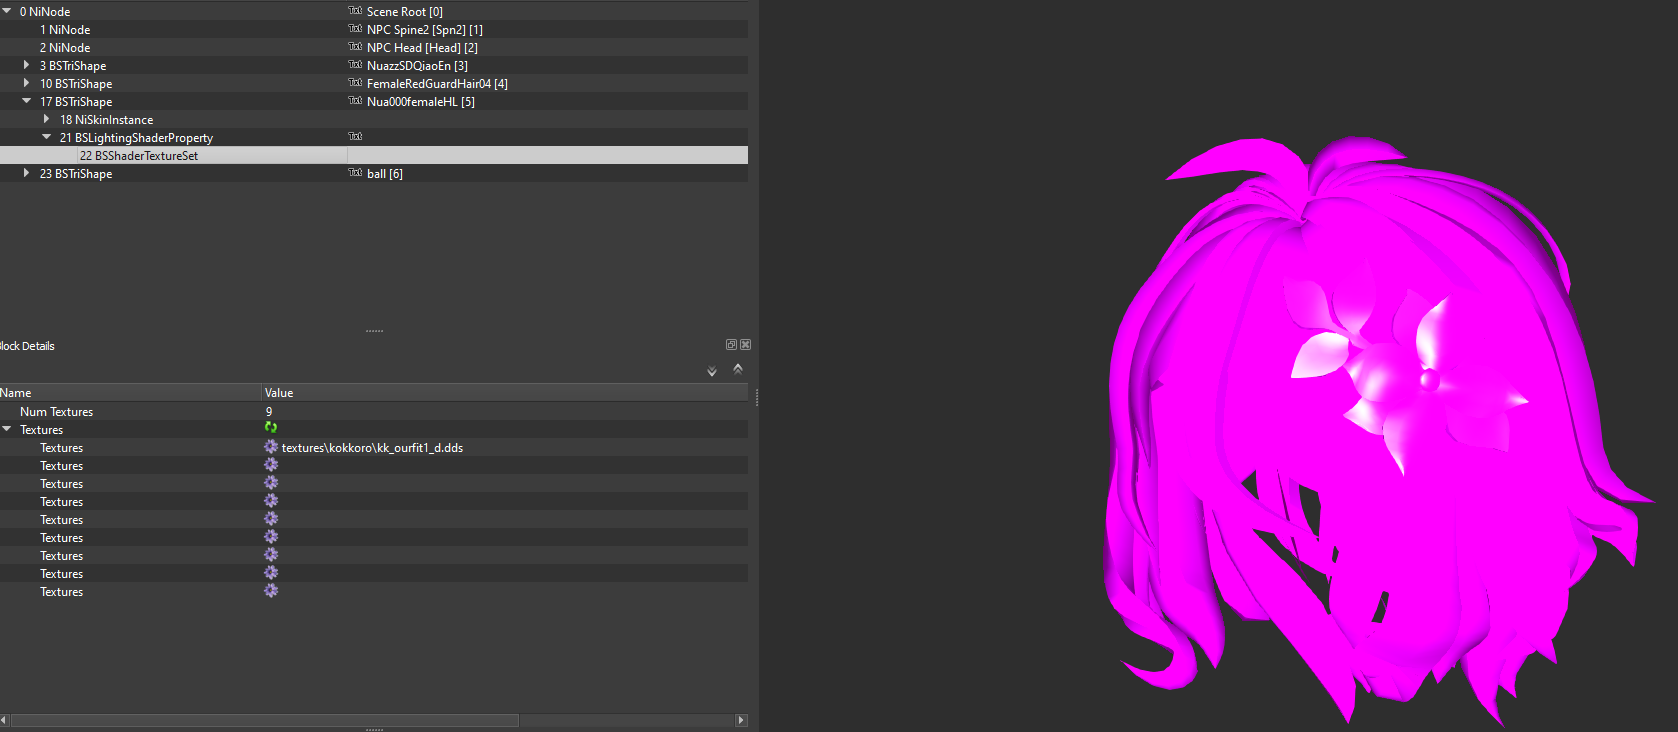This screenshot has height=732, width=1678.
Task: Click the texture path textures\kokkoro\kk_ourfit1_d.dds
Action: [x=372, y=448]
